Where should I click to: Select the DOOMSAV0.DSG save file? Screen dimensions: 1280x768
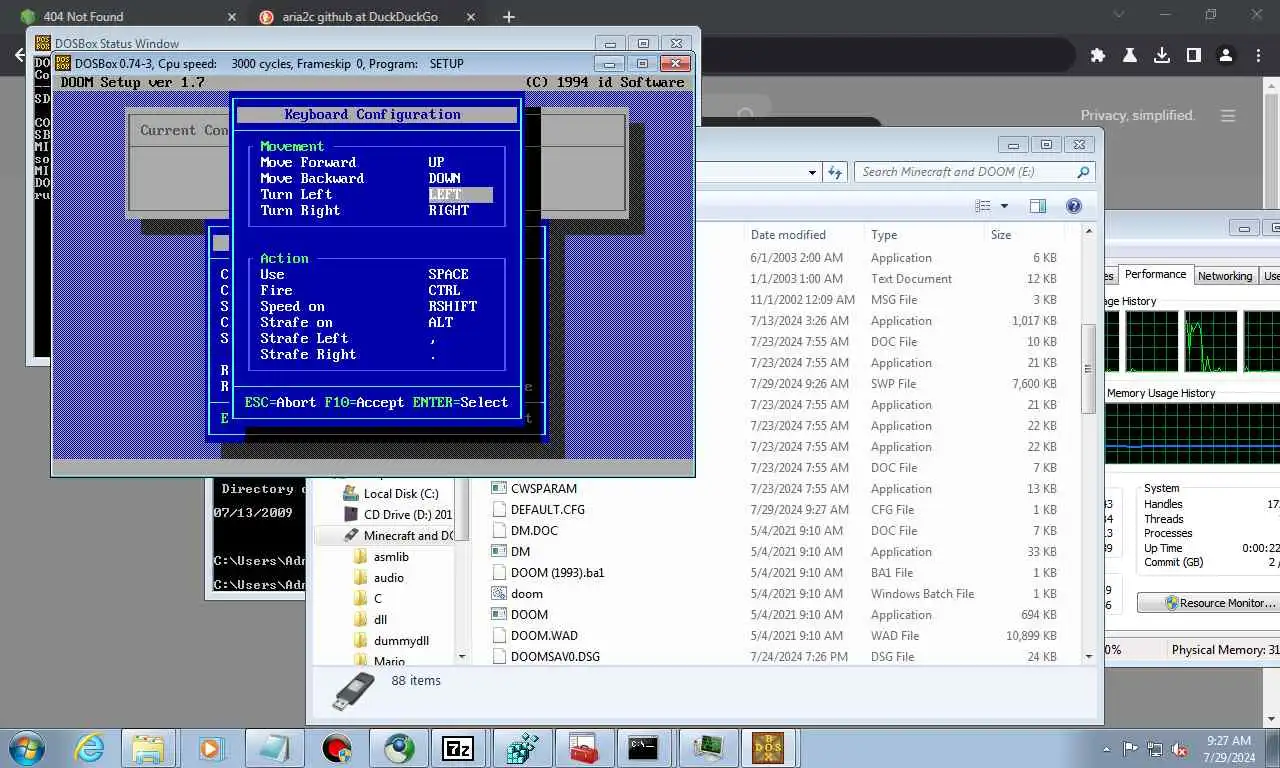pyautogui.click(x=555, y=657)
